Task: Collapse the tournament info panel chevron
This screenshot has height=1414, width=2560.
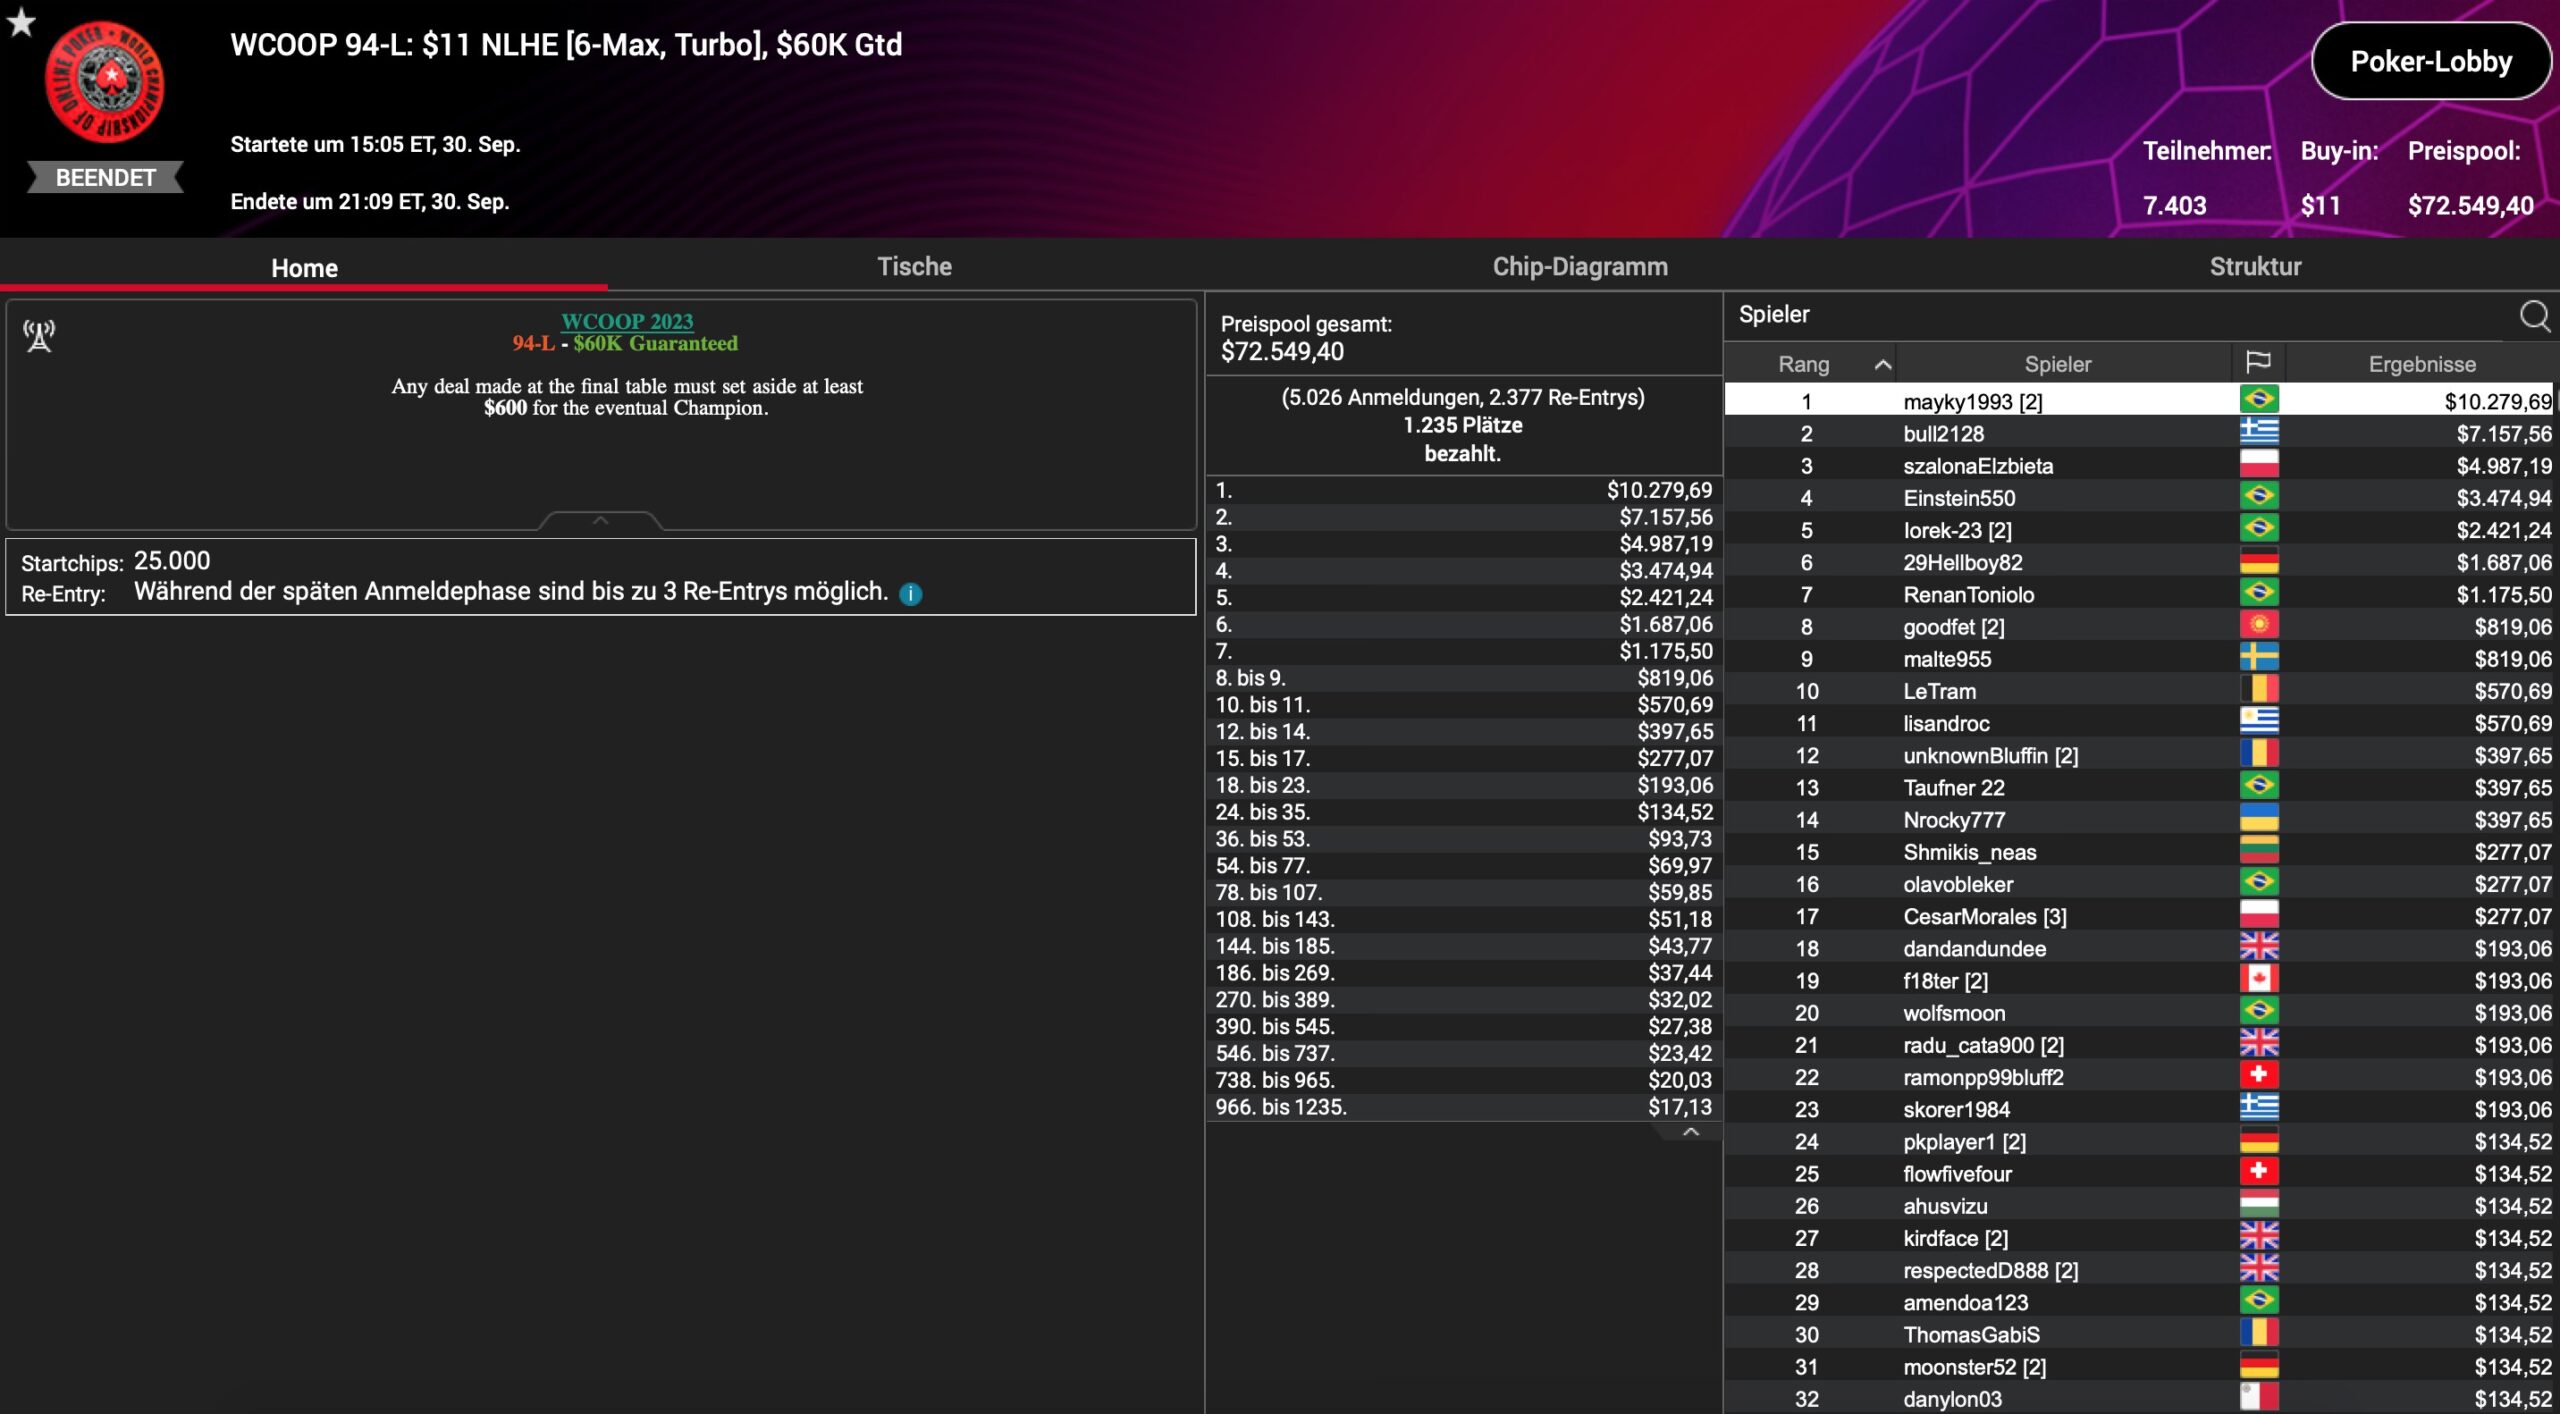Action: coord(600,521)
